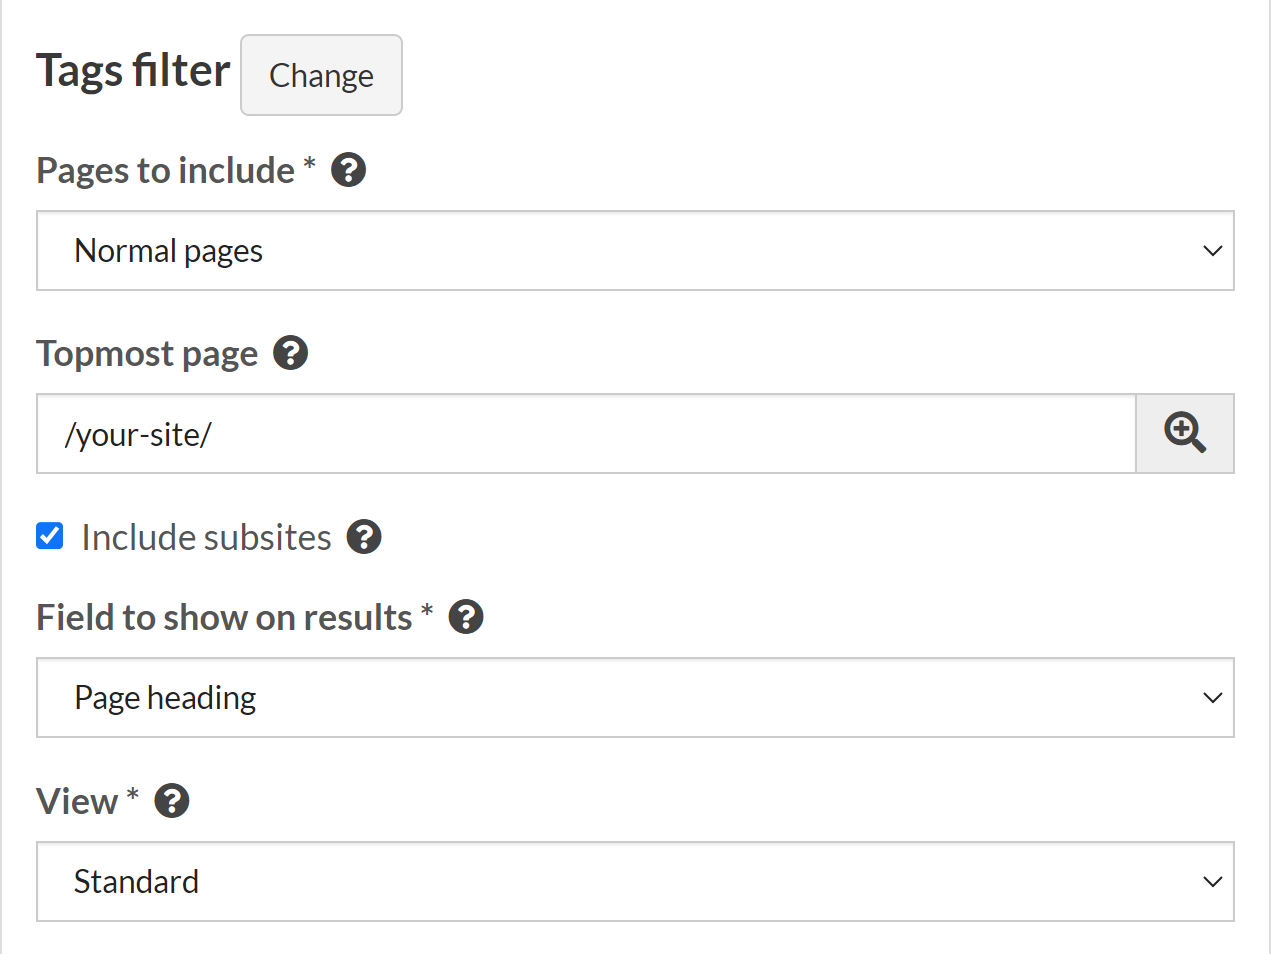Viewport: 1271px width, 954px height.
Task: Open the View dropdown showing Standard
Action: pyautogui.click(x=635, y=881)
